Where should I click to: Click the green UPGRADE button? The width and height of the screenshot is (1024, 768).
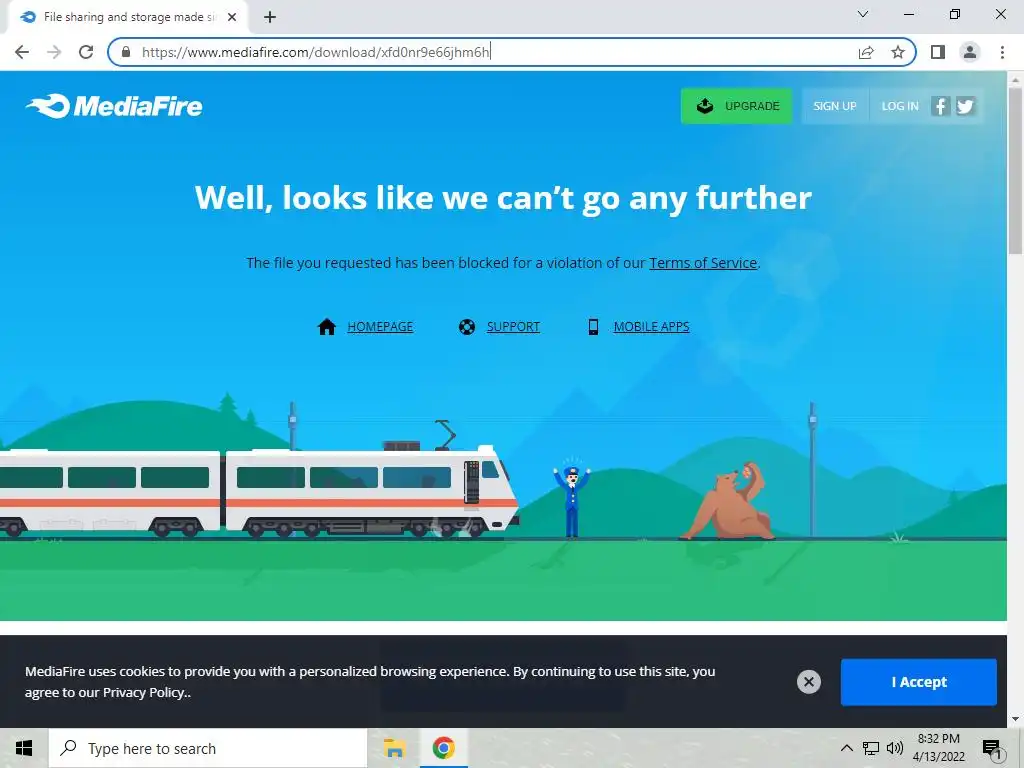click(x=737, y=106)
